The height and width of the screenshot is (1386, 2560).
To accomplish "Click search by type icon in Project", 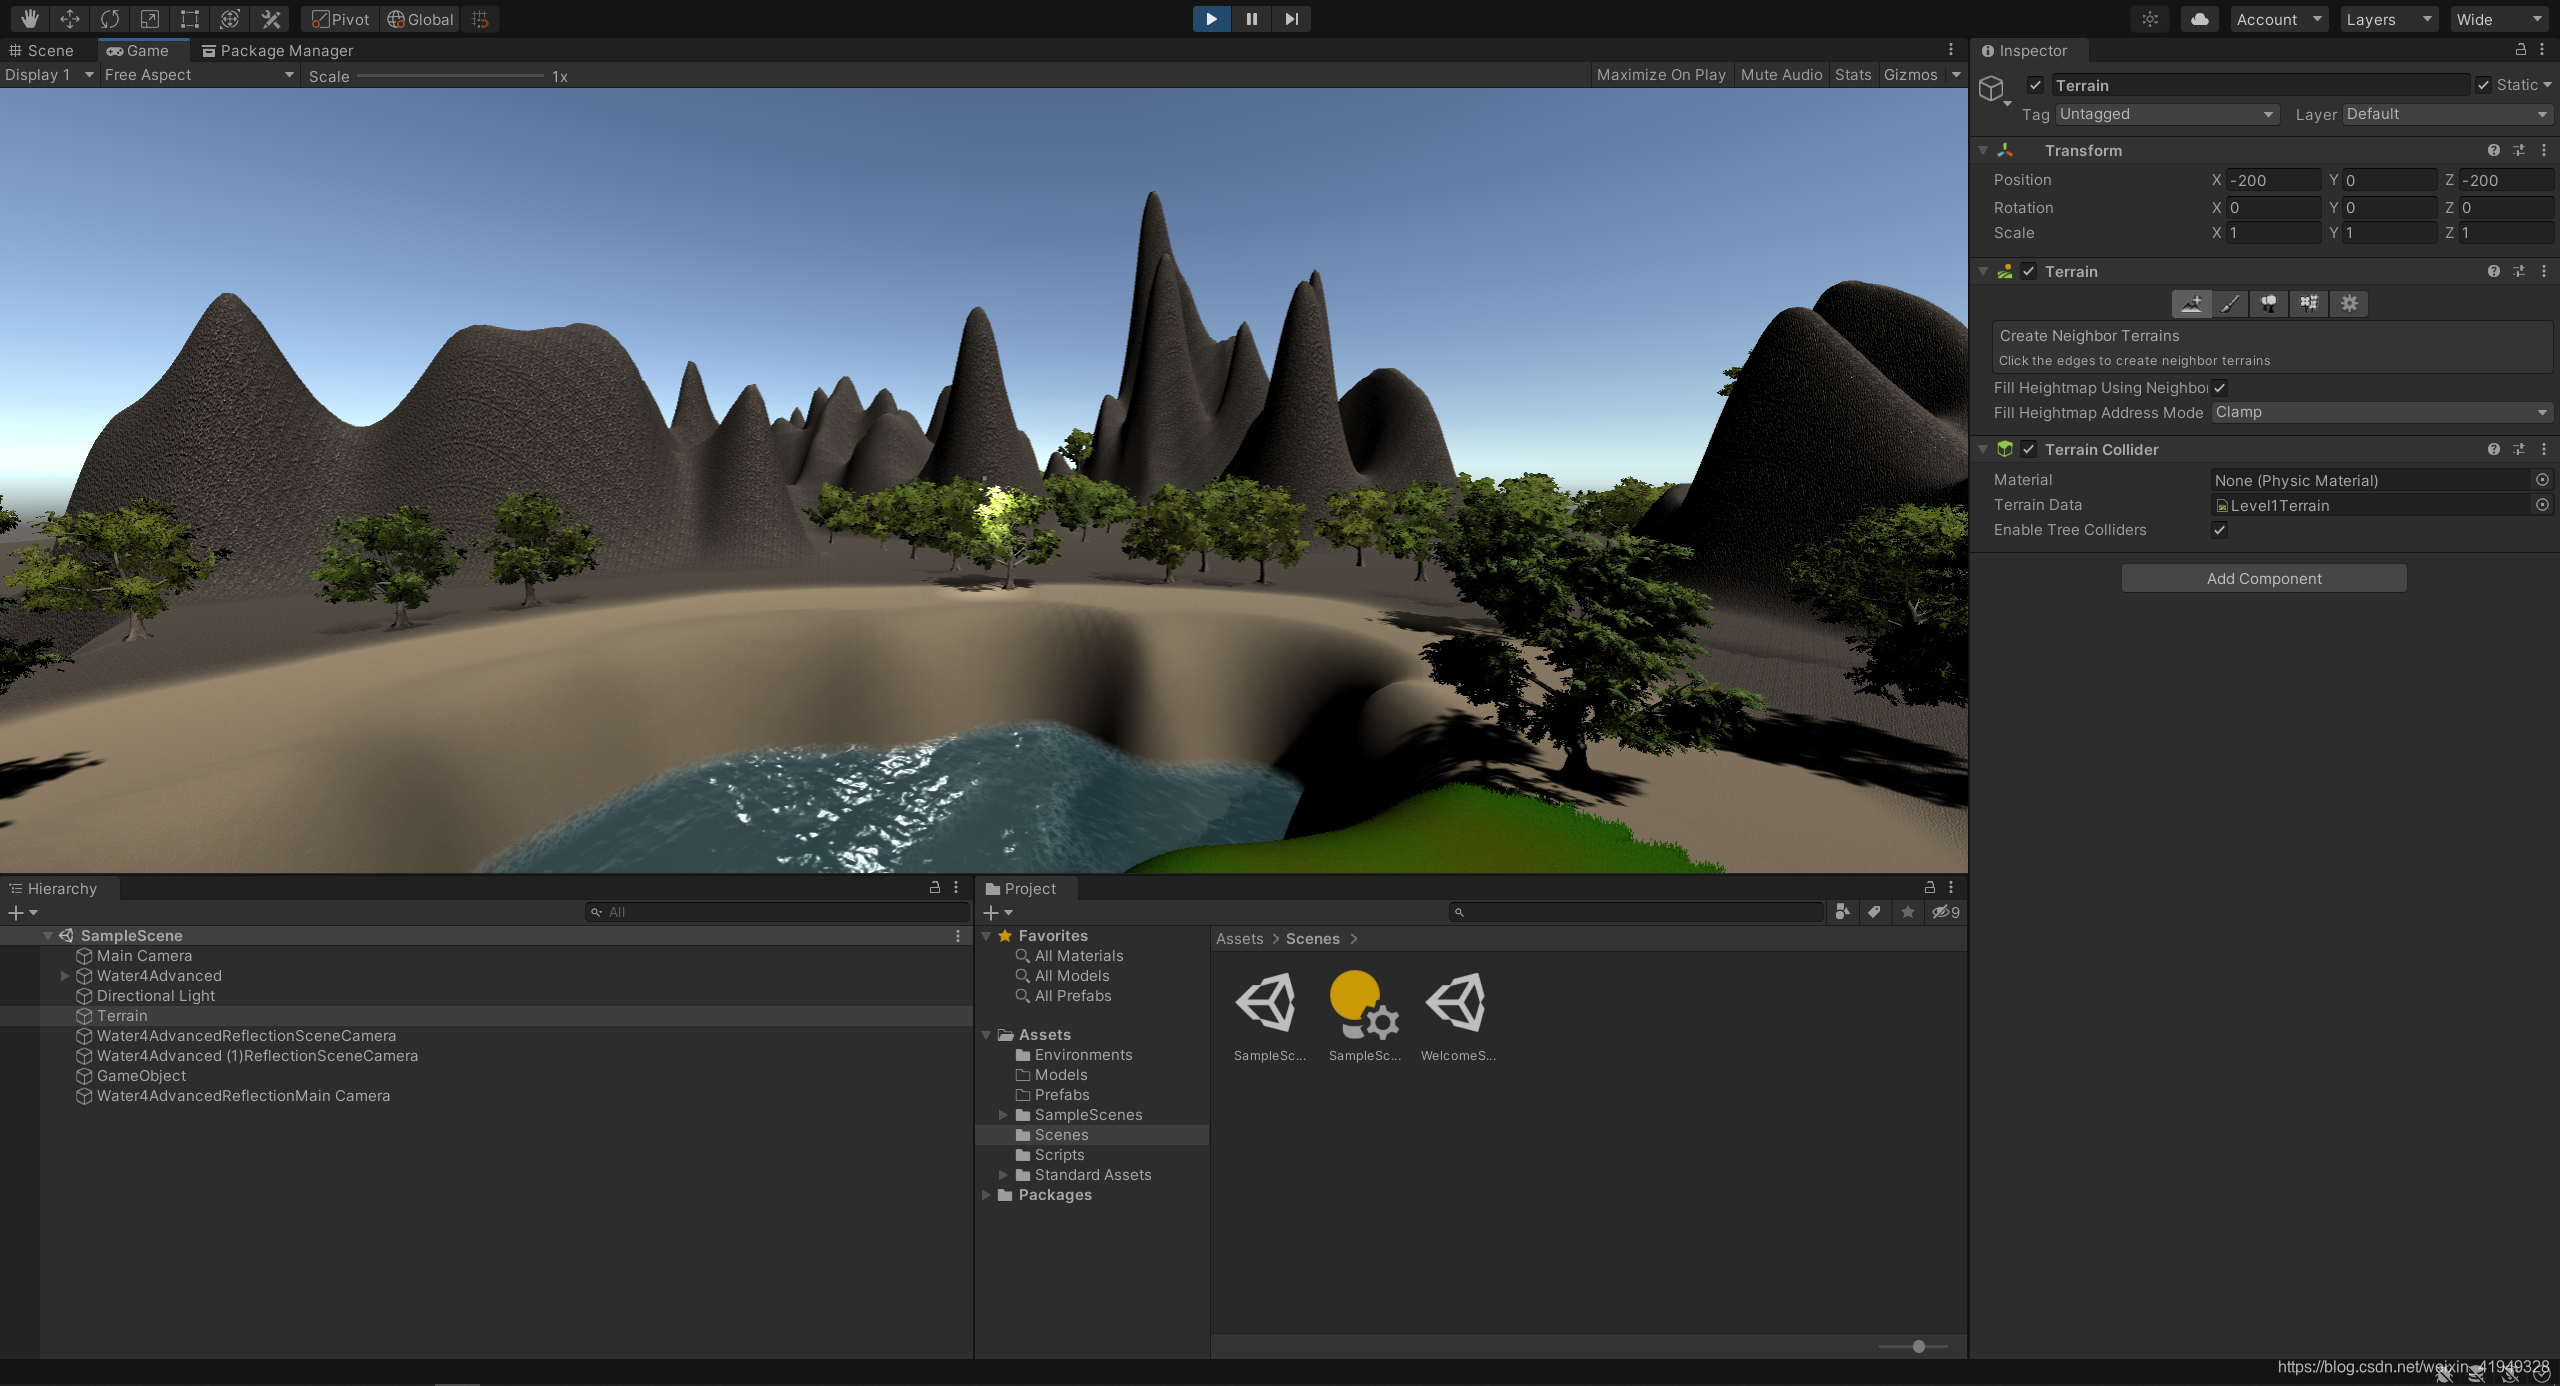I will [1842, 912].
